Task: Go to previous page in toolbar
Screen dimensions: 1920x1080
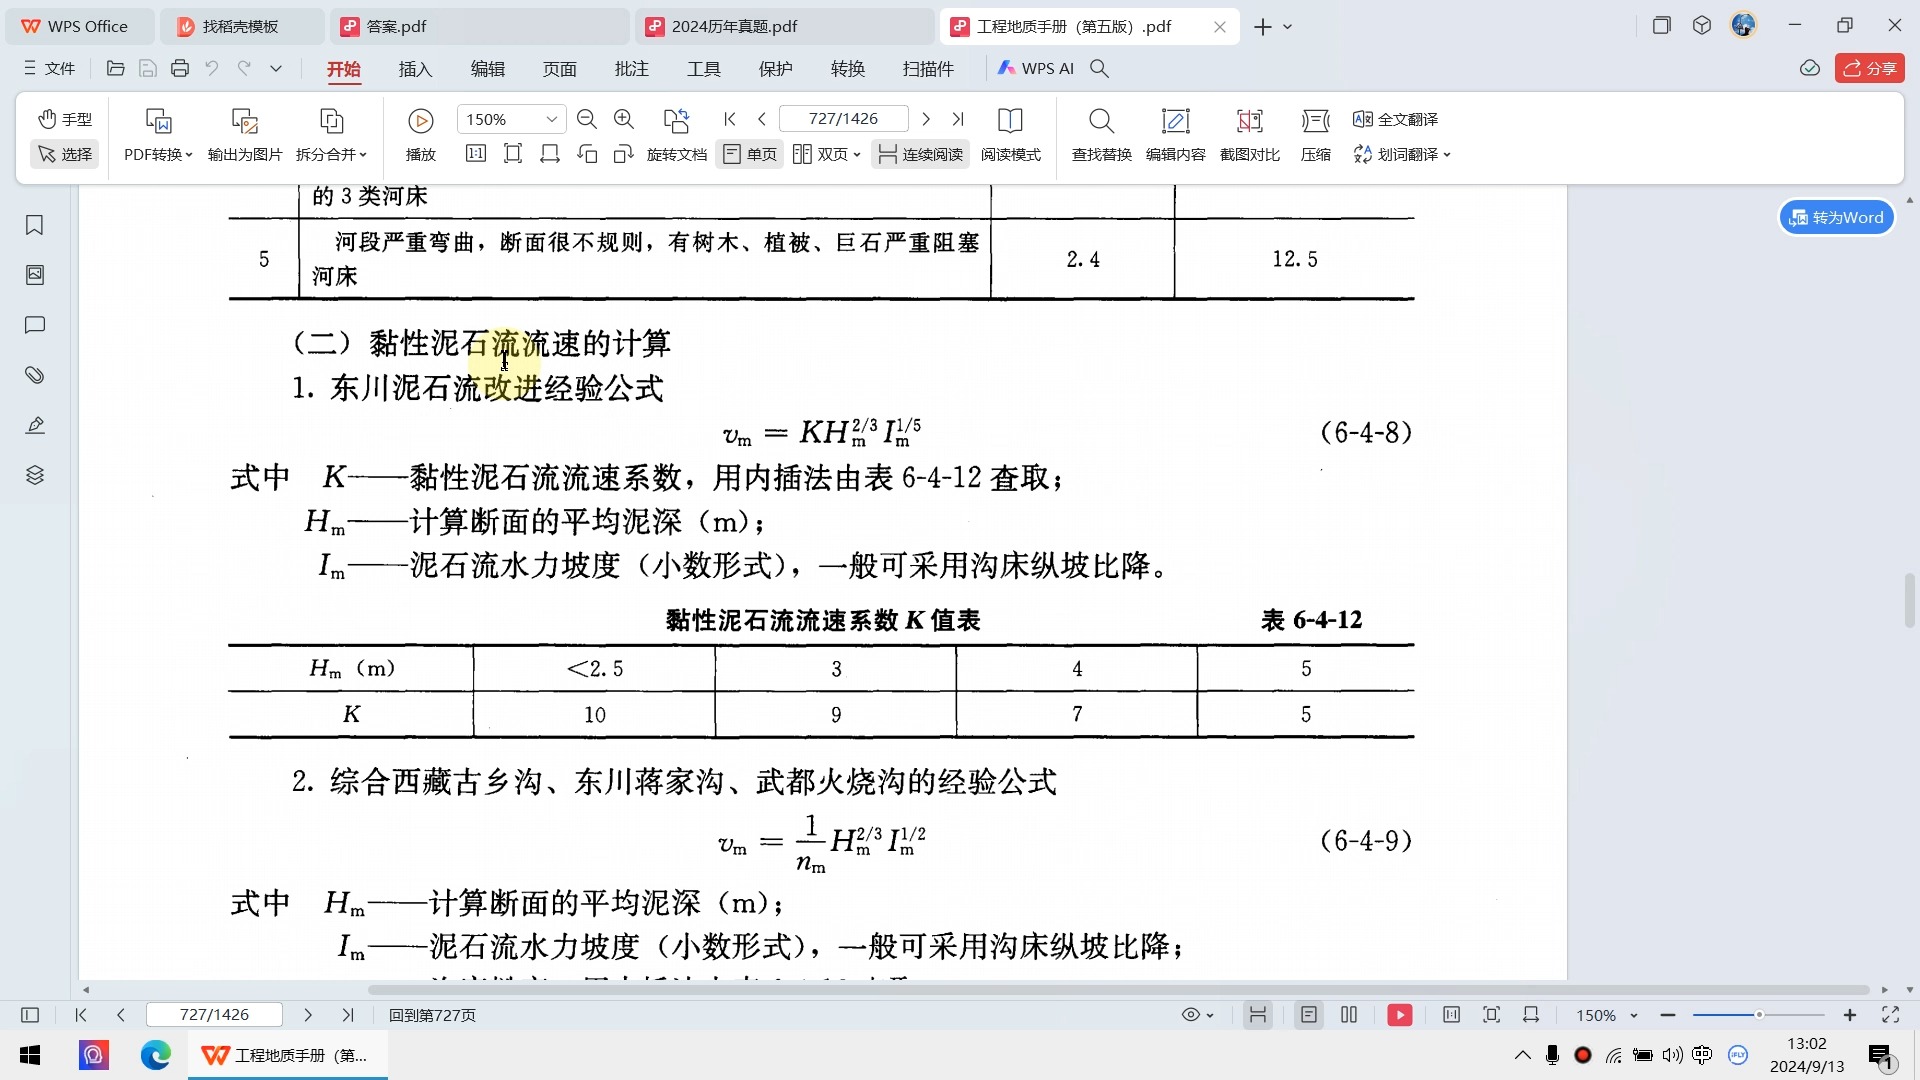Action: [x=762, y=119]
